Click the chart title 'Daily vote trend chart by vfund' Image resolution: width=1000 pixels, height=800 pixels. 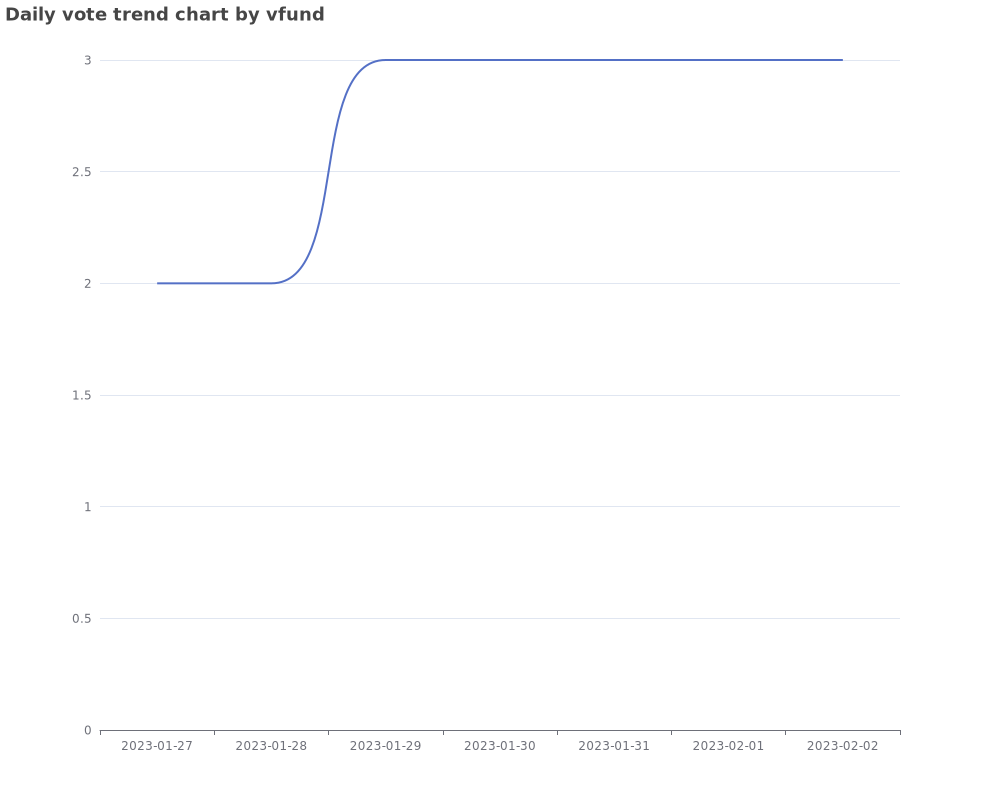[165, 15]
